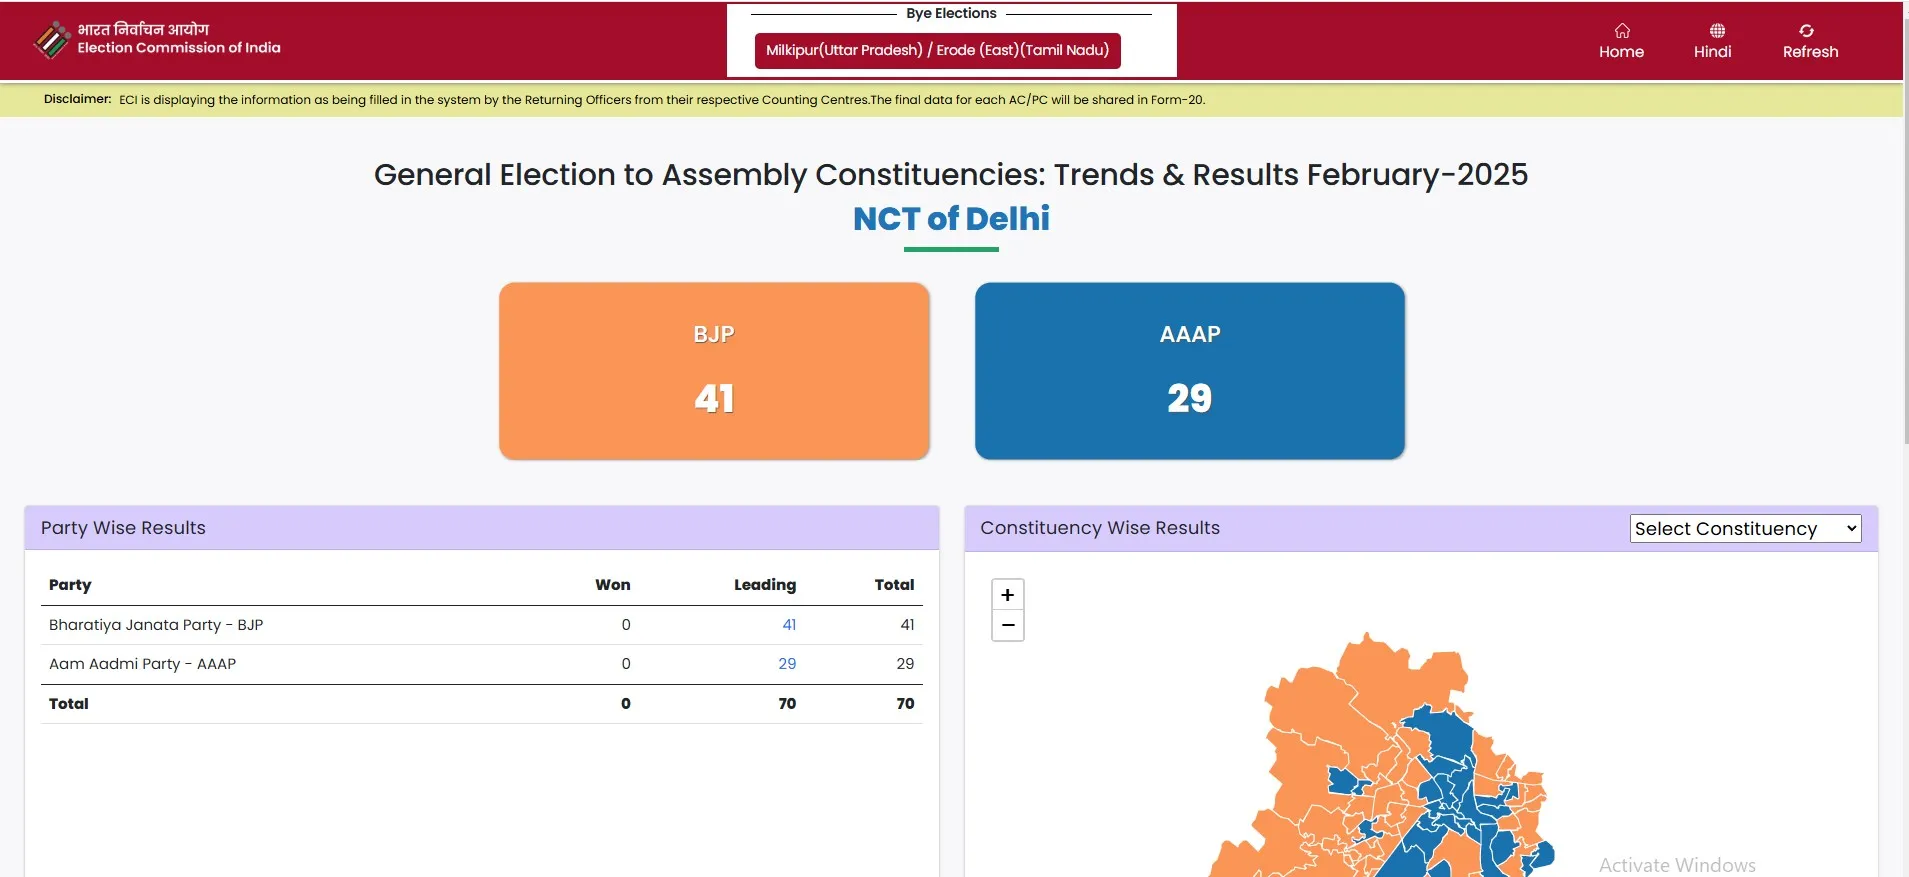Select Hindi to switch page language
This screenshot has width=1909, height=877.
click(x=1713, y=43)
